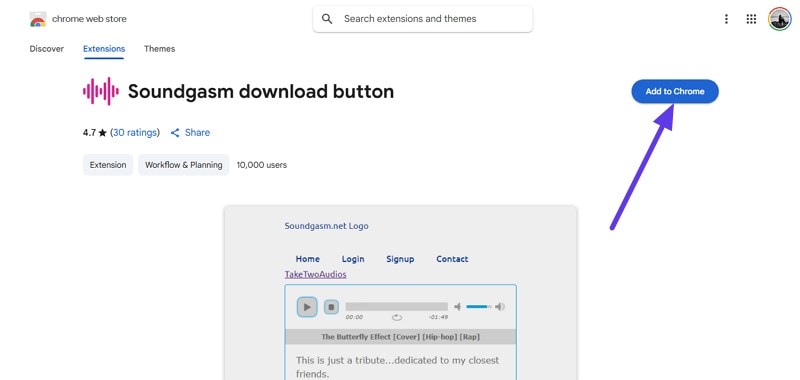800x380 pixels.
Task: Open the TakeTwoAudios link
Action: pyautogui.click(x=315, y=274)
